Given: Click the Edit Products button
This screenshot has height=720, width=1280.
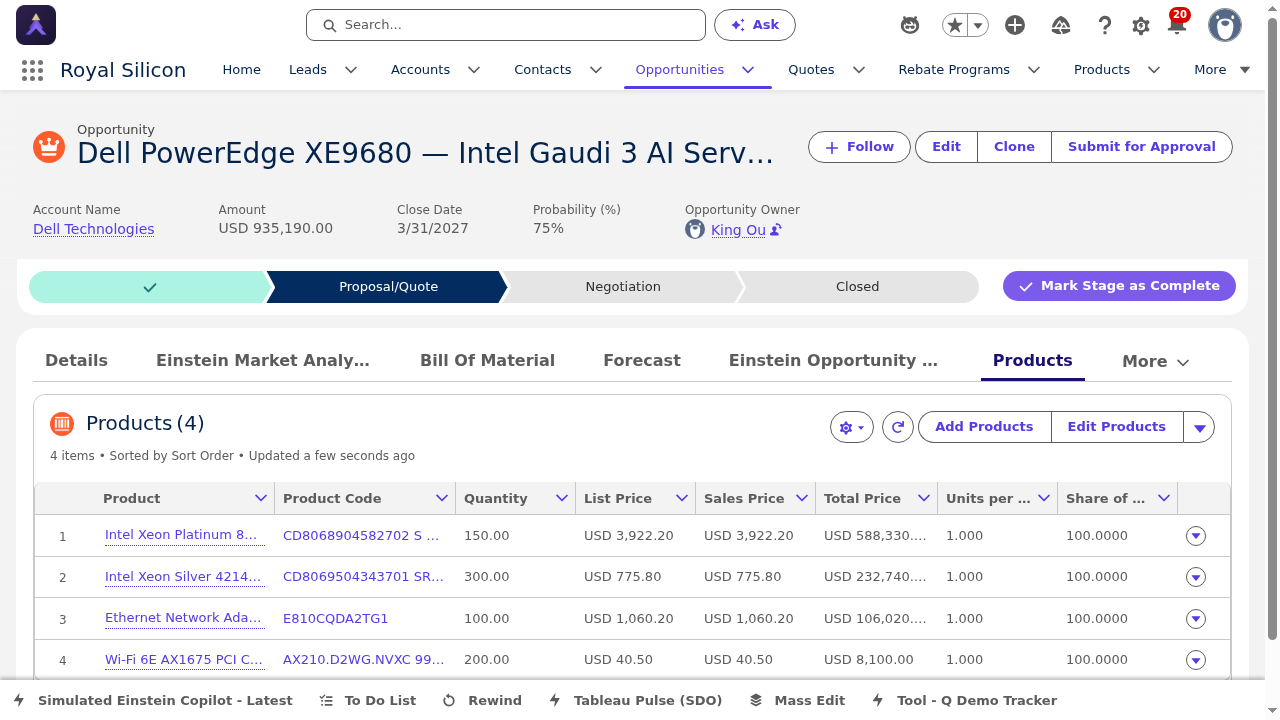Looking at the screenshot, I should [1116, 427].
